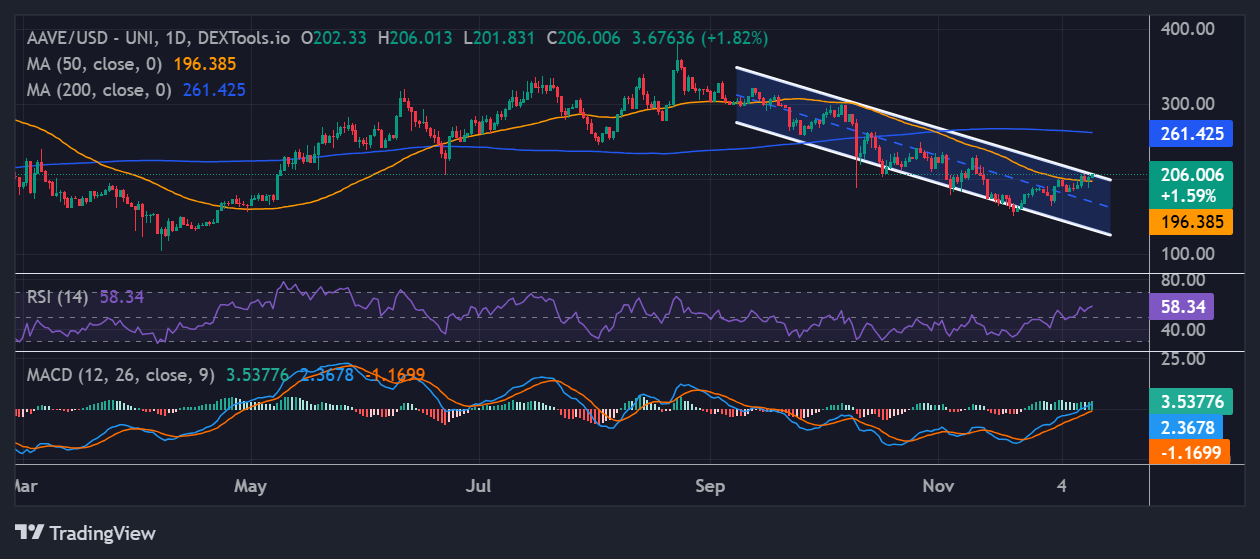Image resolution: width=1260 pixels, height=559 pixels.
Task: Click the 100.00 price axis label
Action: click(x=1187, y=254)
